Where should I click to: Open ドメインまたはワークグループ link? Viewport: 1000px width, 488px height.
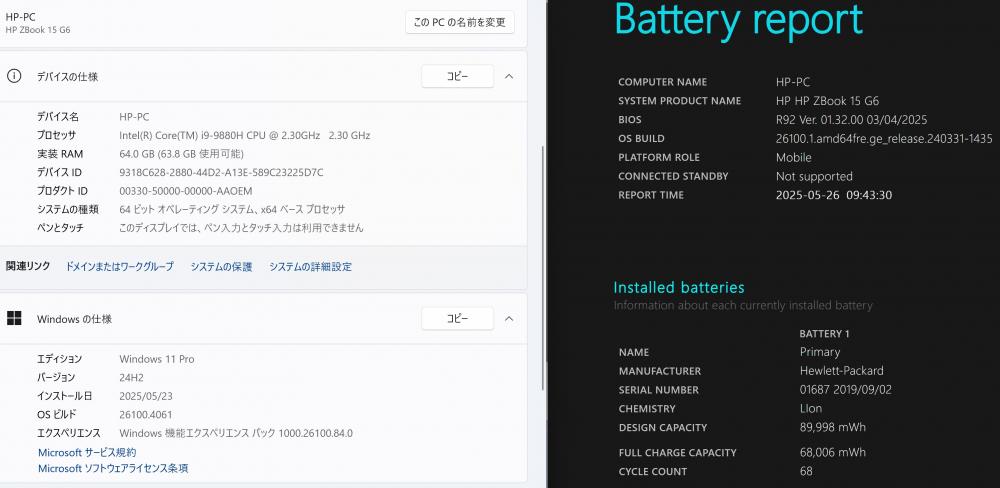pyautogui.click(x=119, y=267)
